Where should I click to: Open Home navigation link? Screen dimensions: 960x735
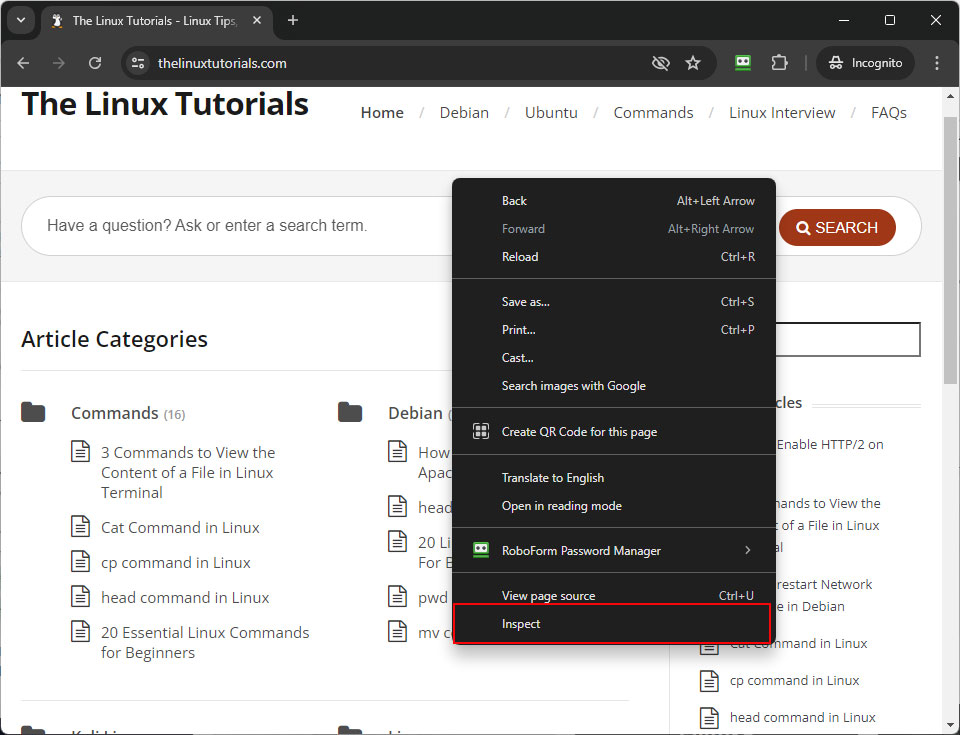pyautogui.click(x=382, y=113)
